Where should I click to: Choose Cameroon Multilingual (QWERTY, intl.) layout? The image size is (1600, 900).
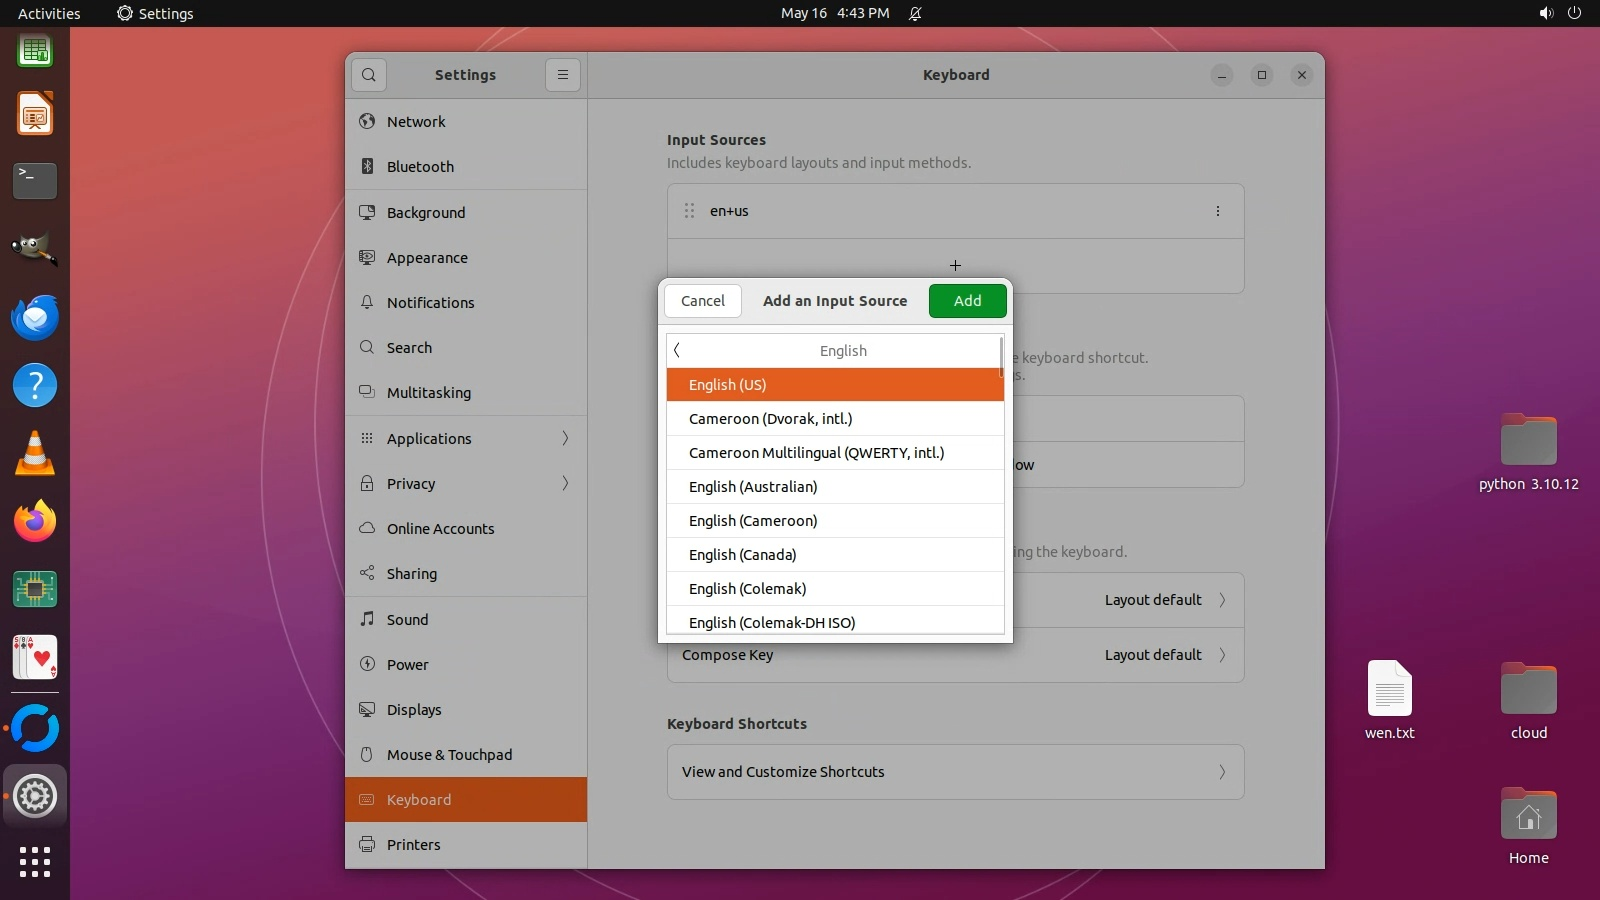pos(816,453)
